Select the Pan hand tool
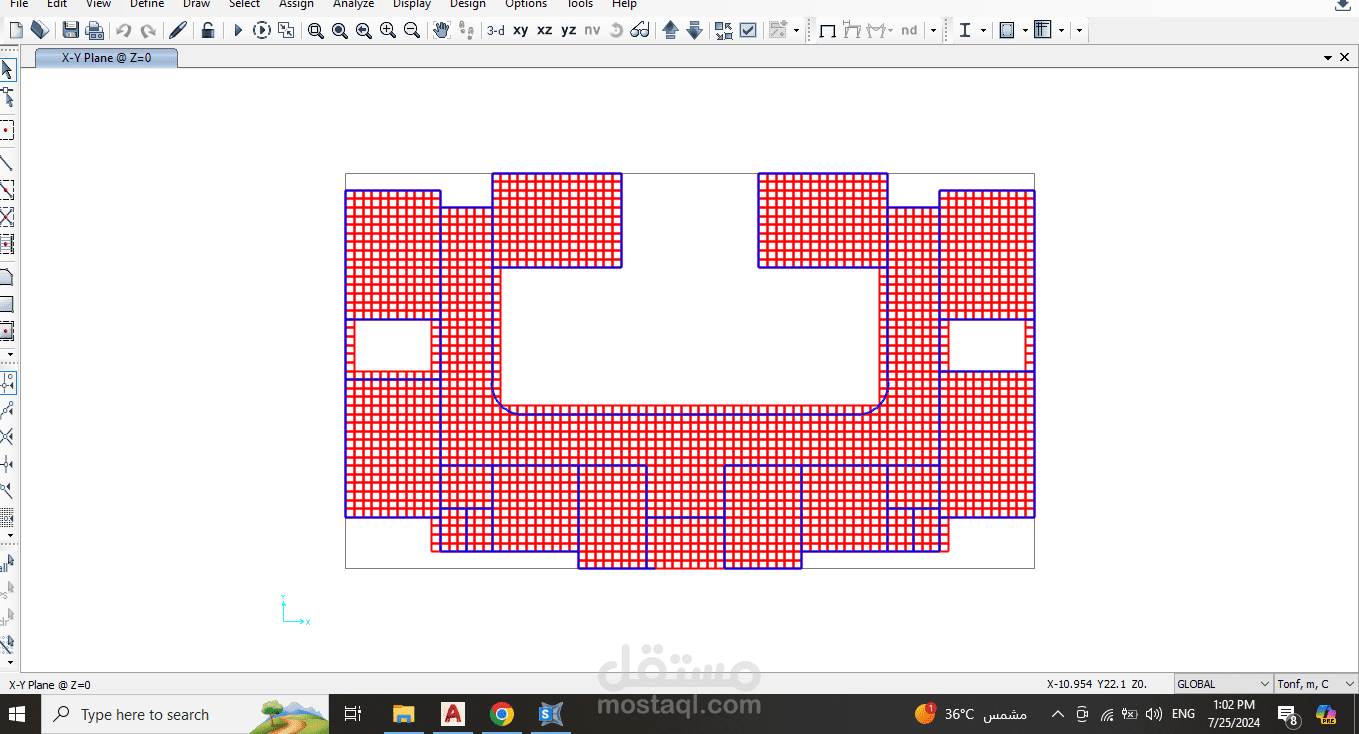Image resolution: width=1359 pixels, height=734 pixels. (x=442, y=30)
